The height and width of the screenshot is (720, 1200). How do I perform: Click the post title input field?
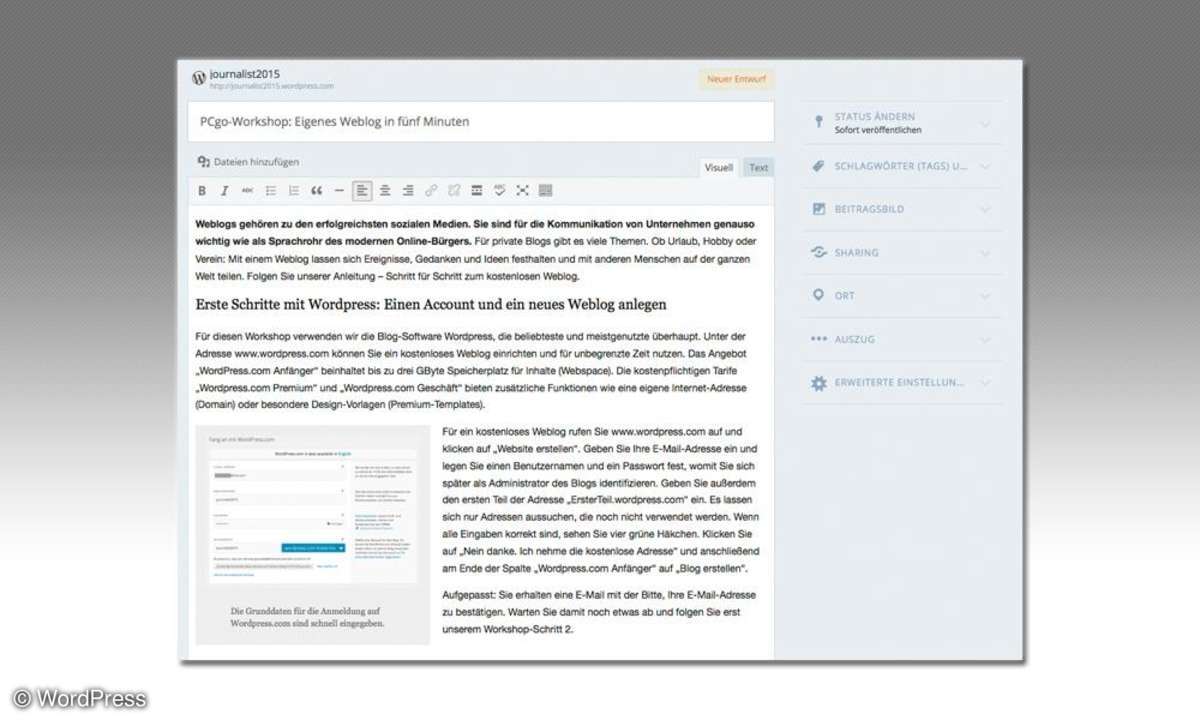(480, 121)
